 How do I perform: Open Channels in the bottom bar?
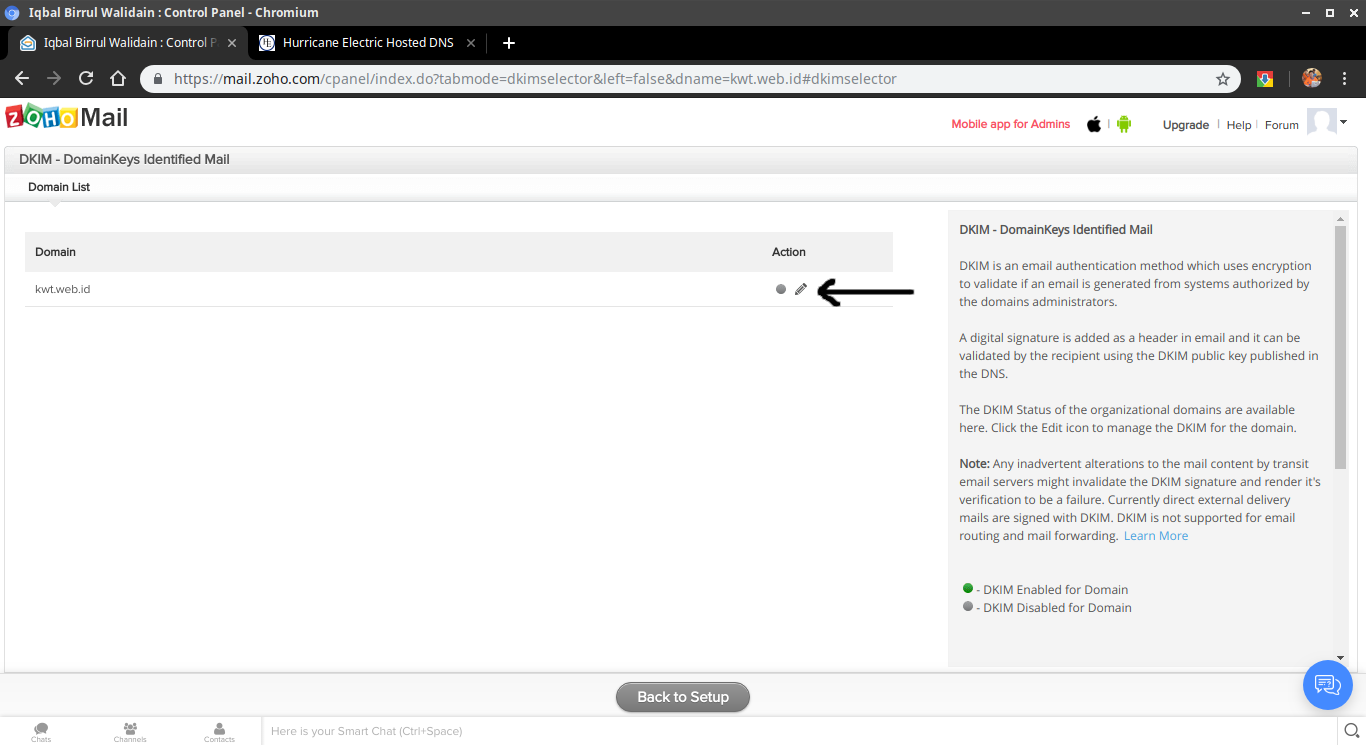(130, 732)
